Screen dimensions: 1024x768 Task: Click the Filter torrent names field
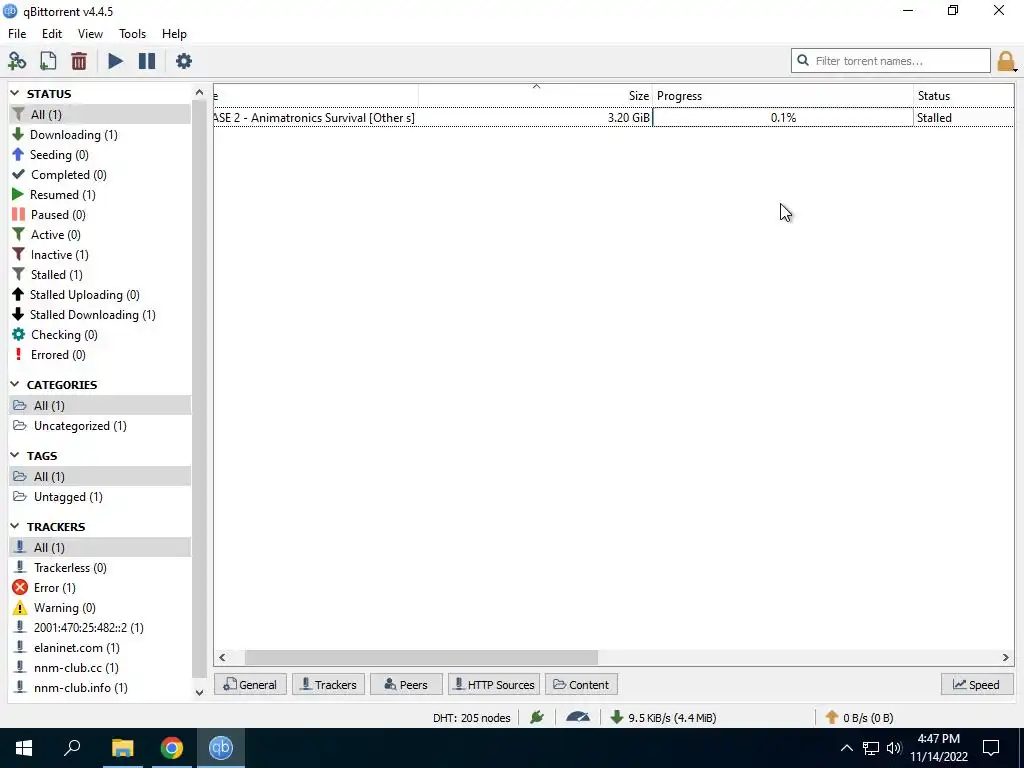pyautogui.click(x=891, y=61)
